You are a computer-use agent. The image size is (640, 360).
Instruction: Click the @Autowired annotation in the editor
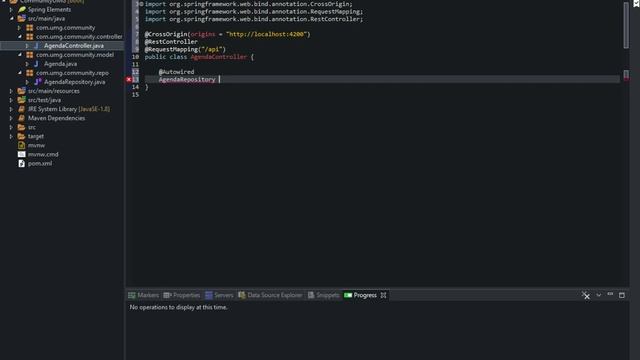pyautogui.click(x=176, y=72)
